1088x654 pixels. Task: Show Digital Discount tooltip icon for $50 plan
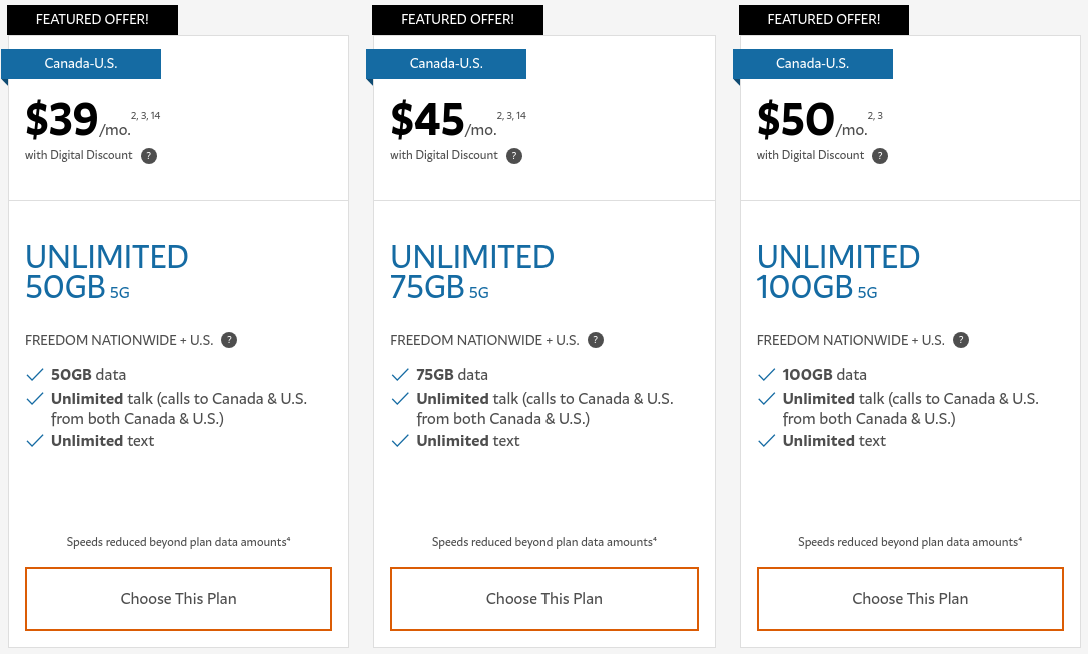click(880, 155)
